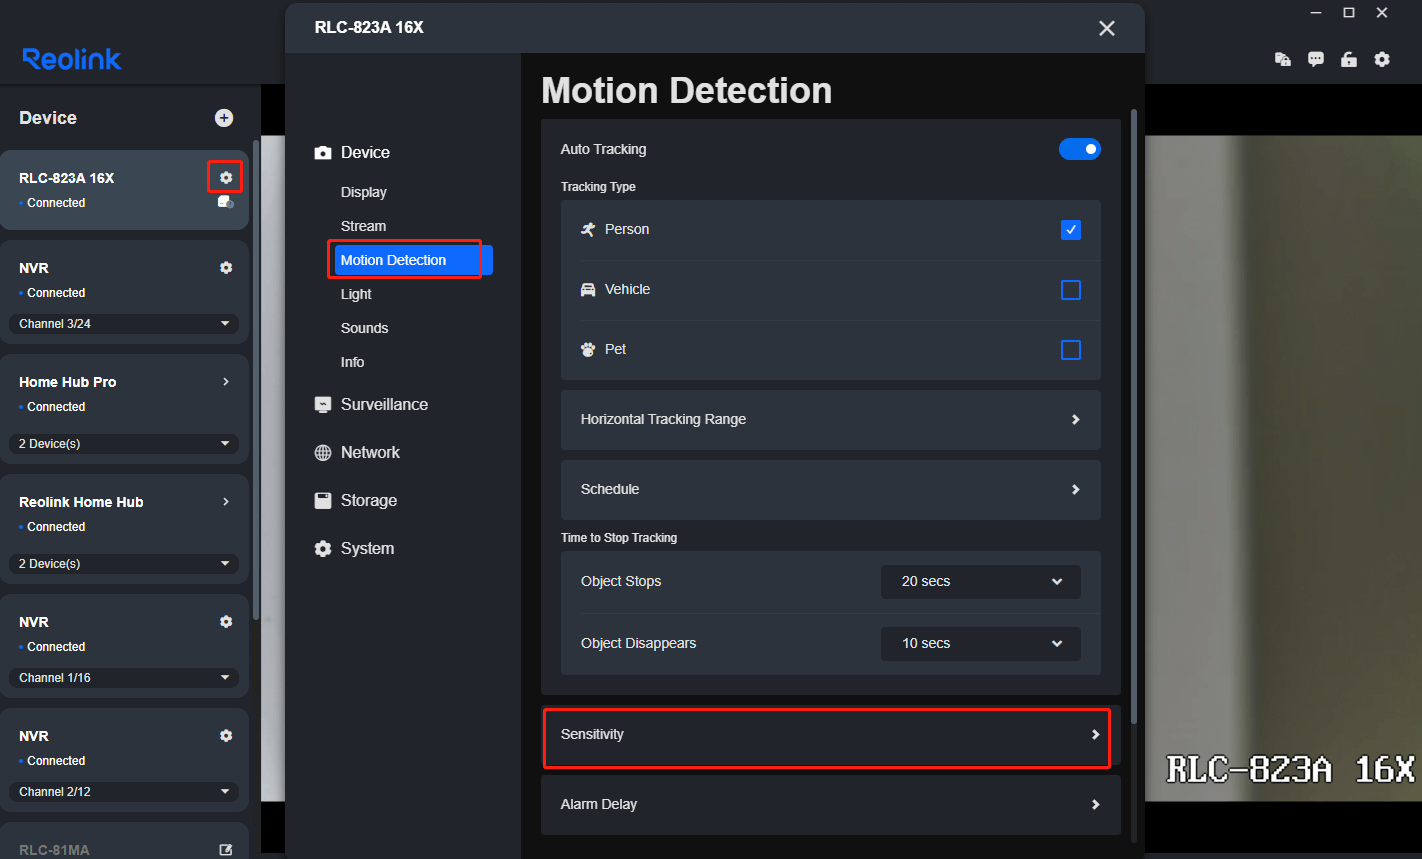Open the Alarm Delay settings row
This screenshot has width=1422, height=859.
(831, 805)
